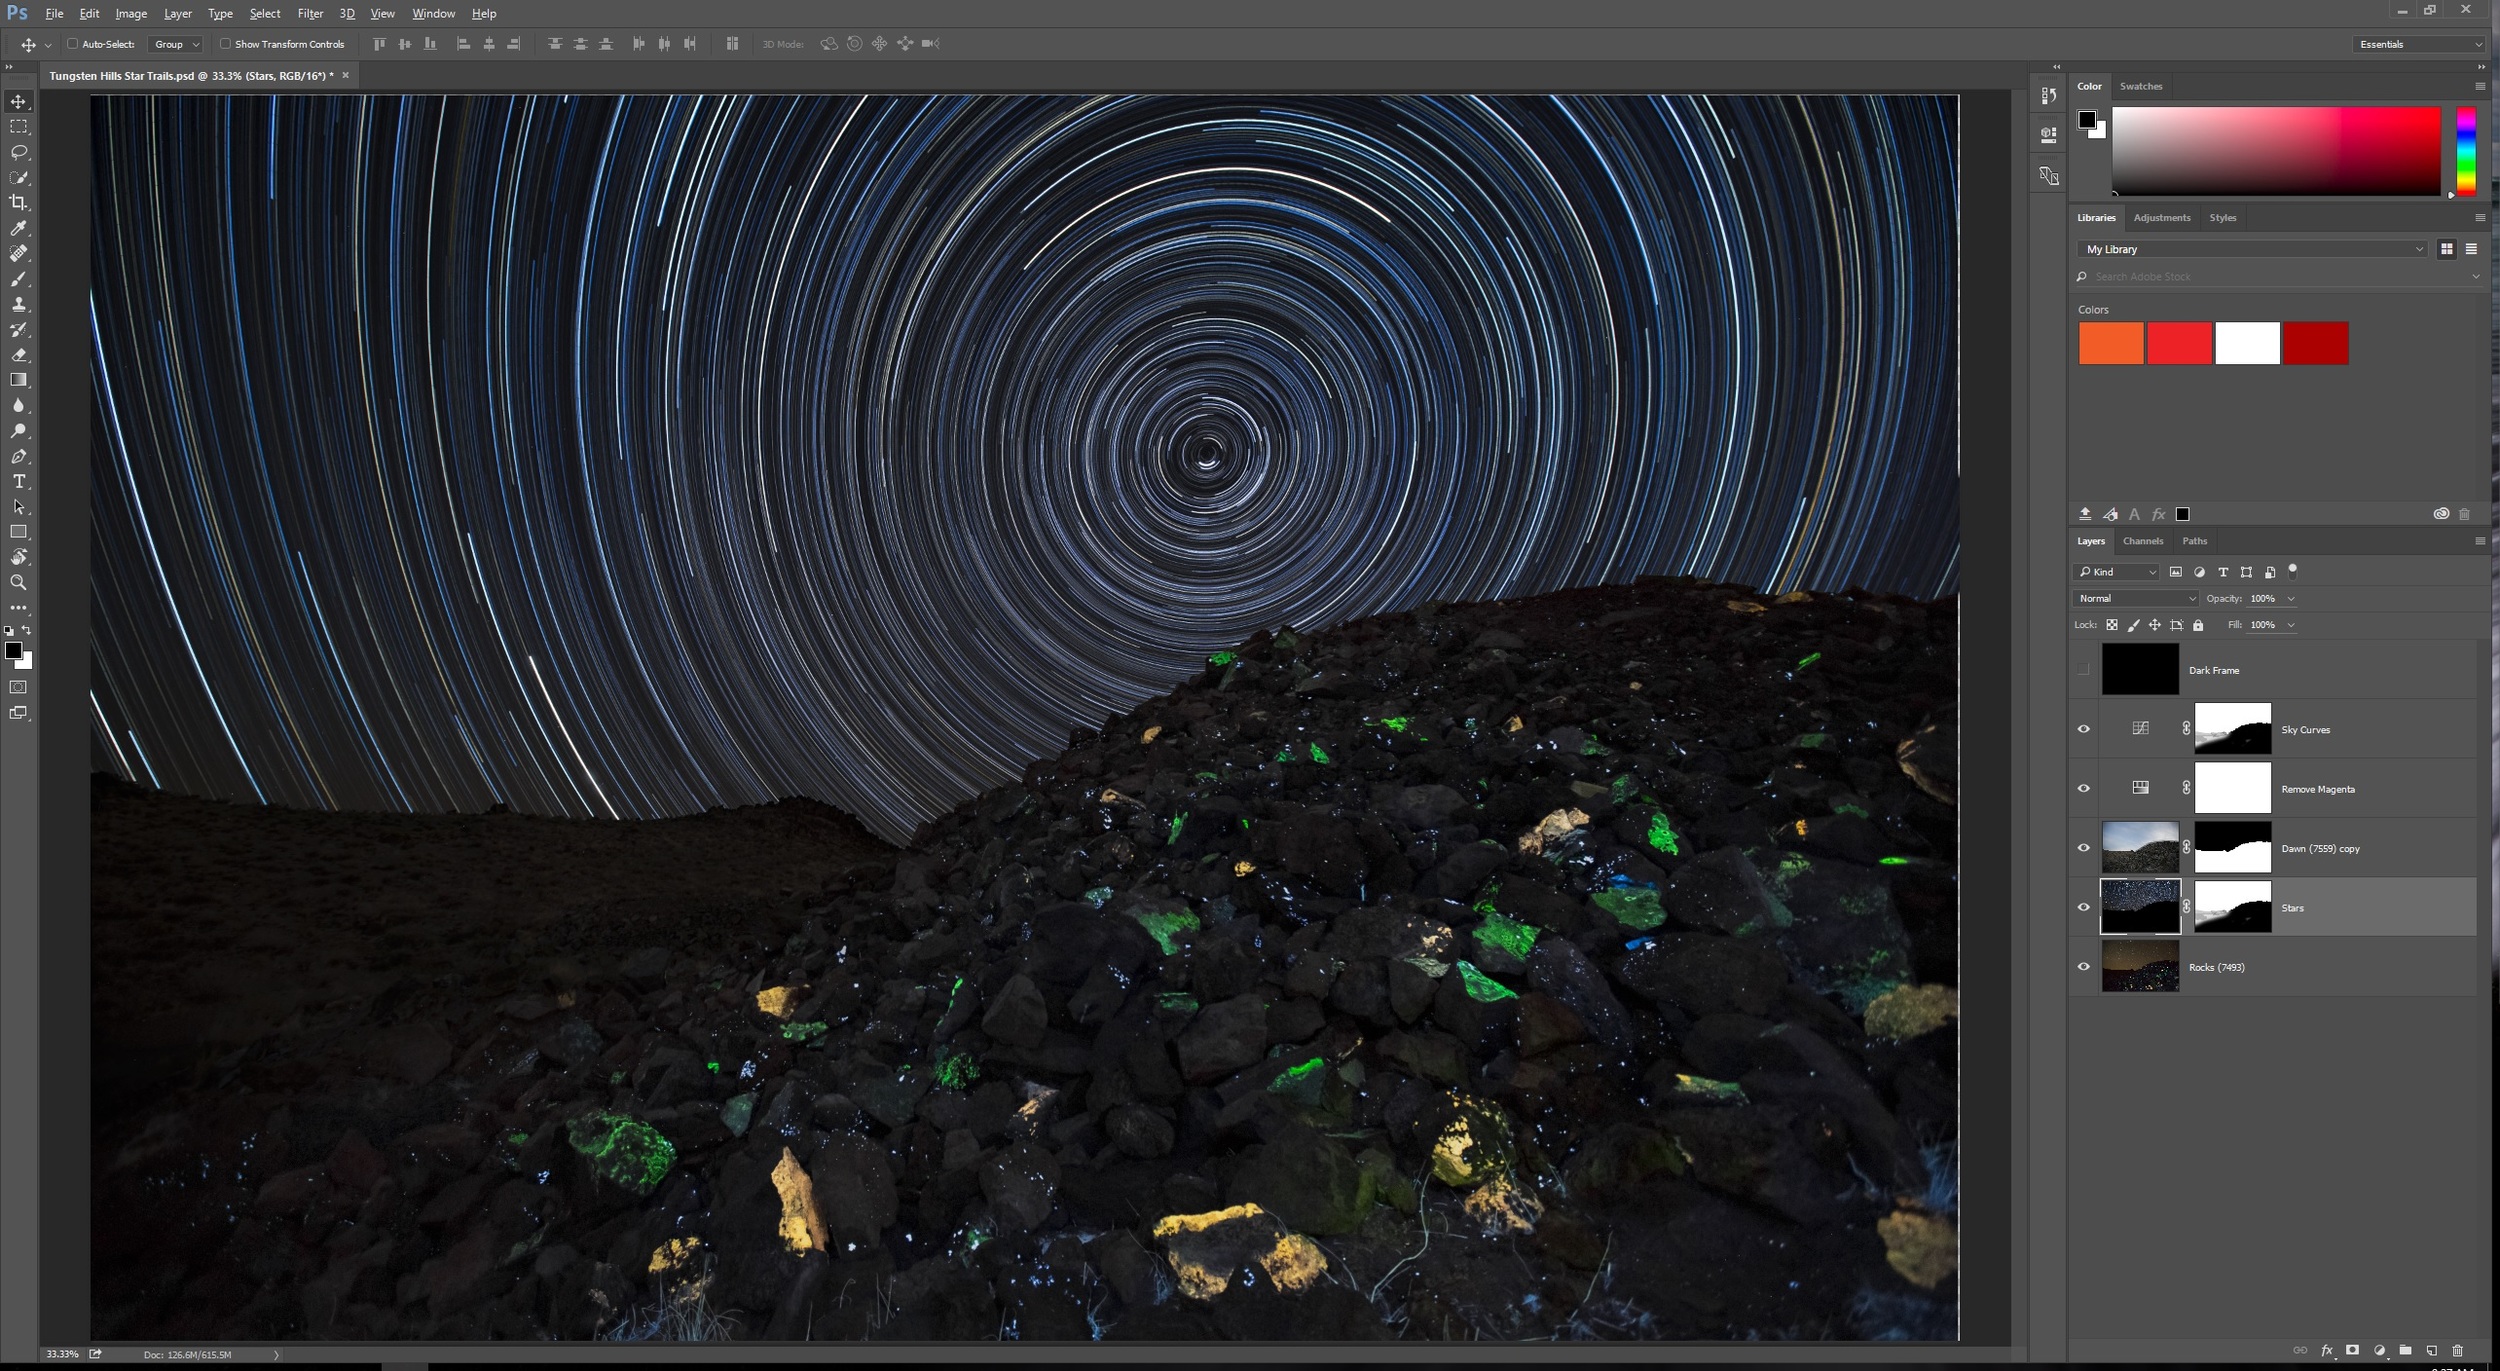Click Add layer style fx icon
Image resolution: width=2500 pixels, height=1371 pixels.
click(x=2327, y=1350)
